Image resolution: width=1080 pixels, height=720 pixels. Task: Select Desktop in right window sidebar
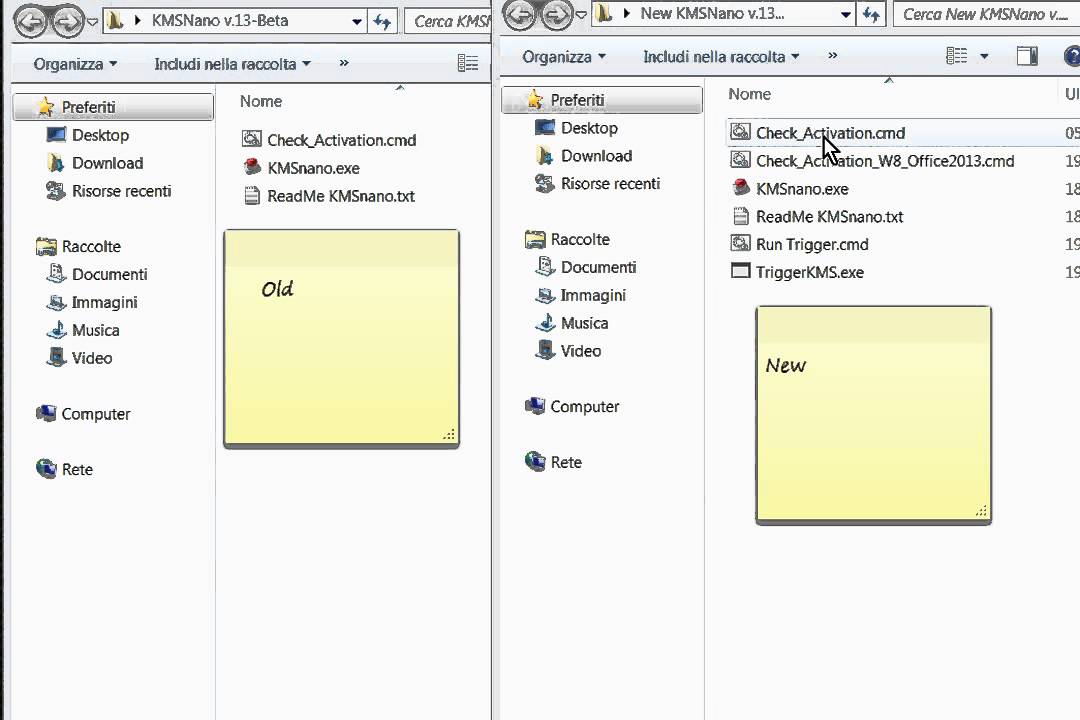577,127
